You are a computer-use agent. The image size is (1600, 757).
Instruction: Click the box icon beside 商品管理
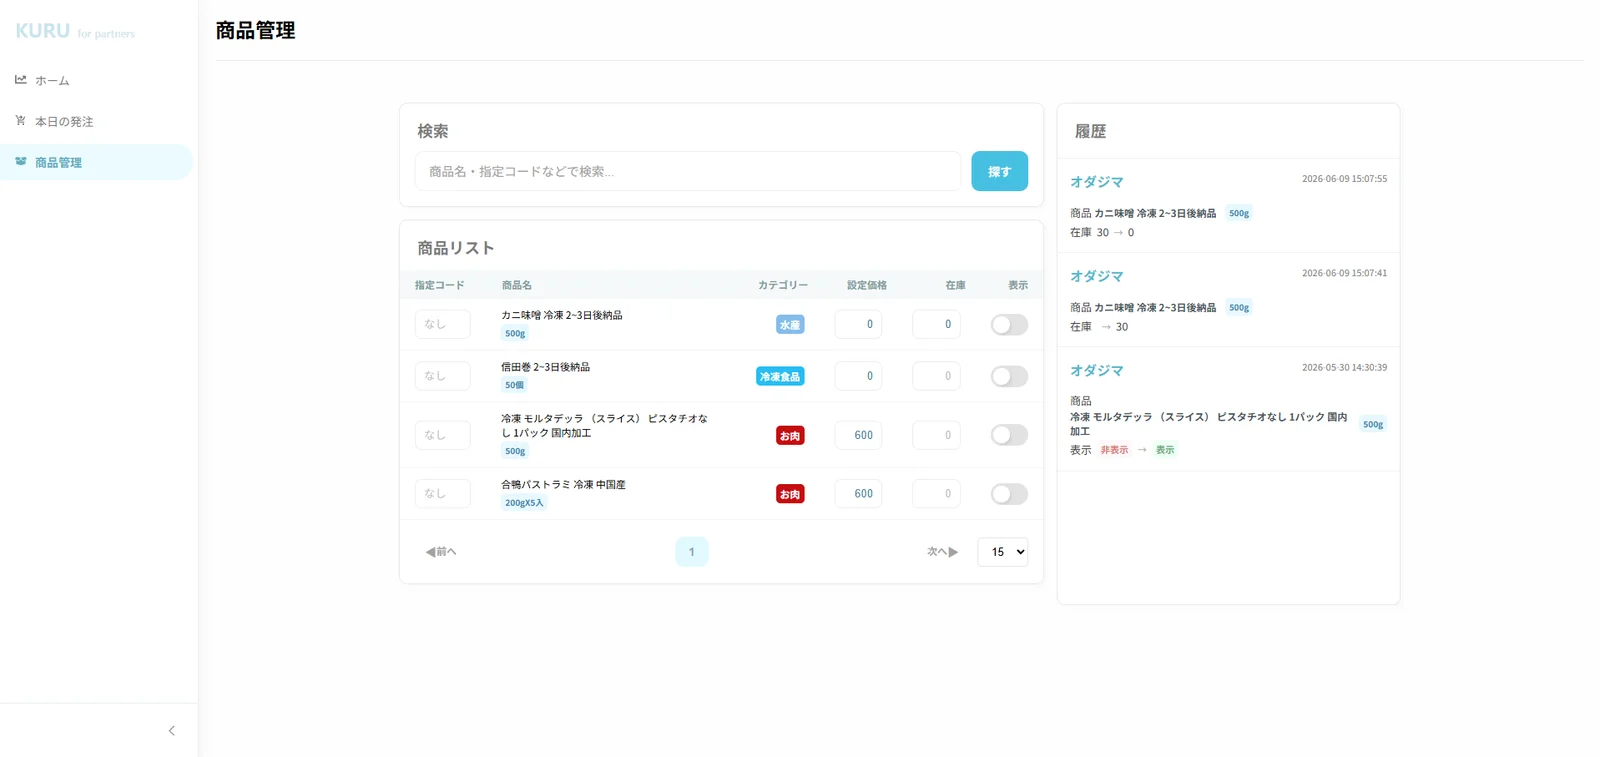point(21,162)
